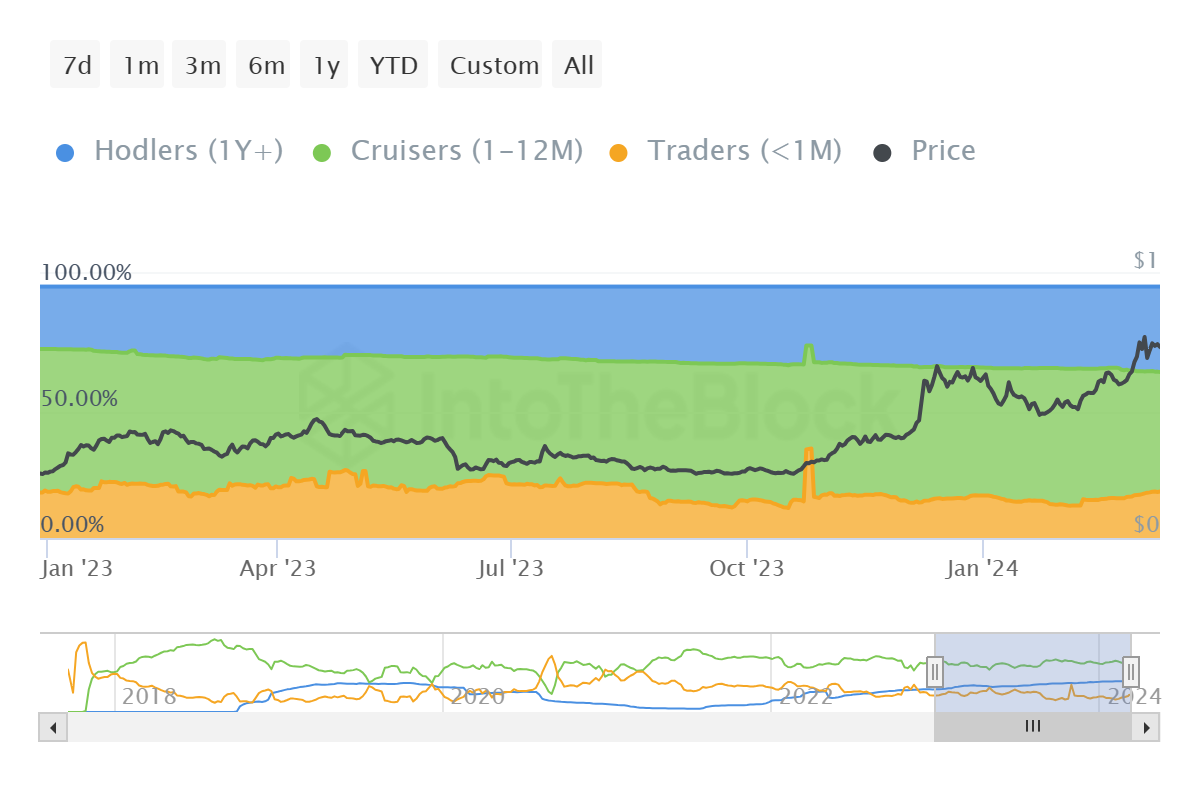This screenshot has height=800, width=1200.
Task: Choose the 3m time range
Action: (x=202, y=65)
